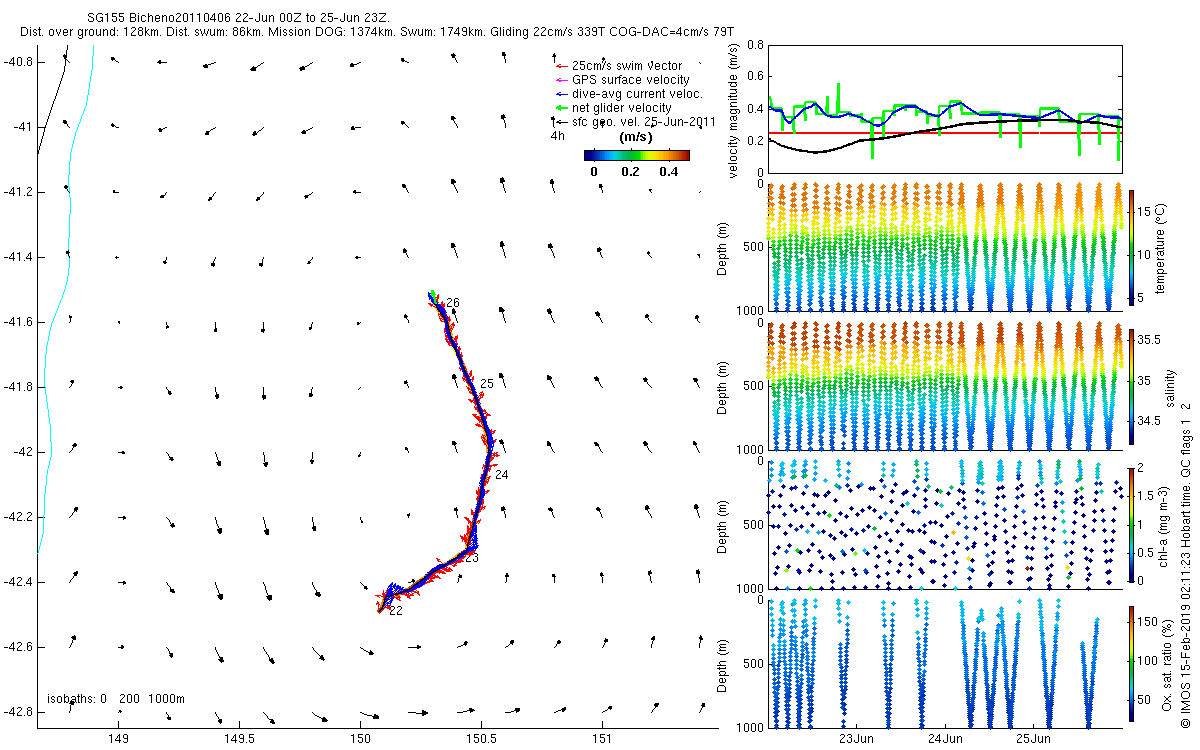This screenshot has height=750, width=1200.
Task: Click the 0.8 tick on the velocity magnitude axis
Action: 755,45
